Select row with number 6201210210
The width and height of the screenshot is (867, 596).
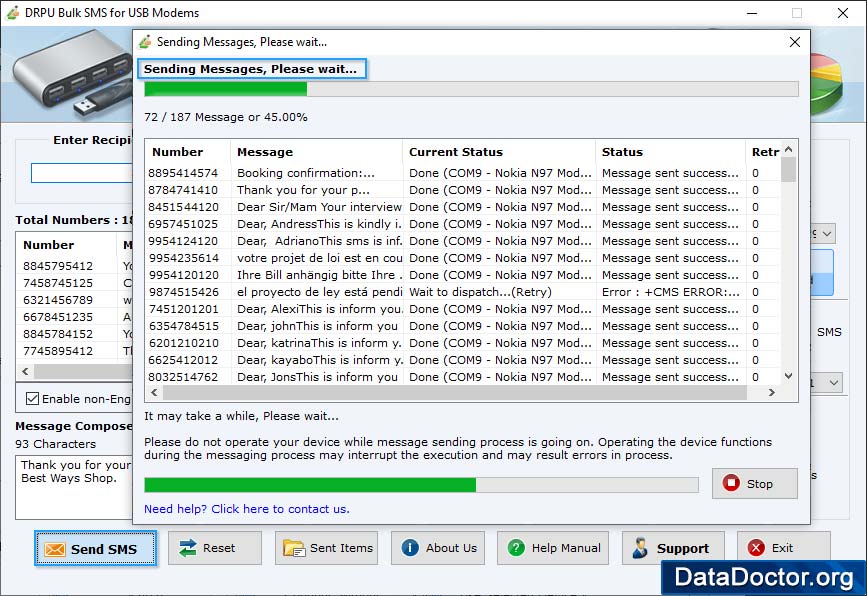pyautogui.click(x=463, y=343)
